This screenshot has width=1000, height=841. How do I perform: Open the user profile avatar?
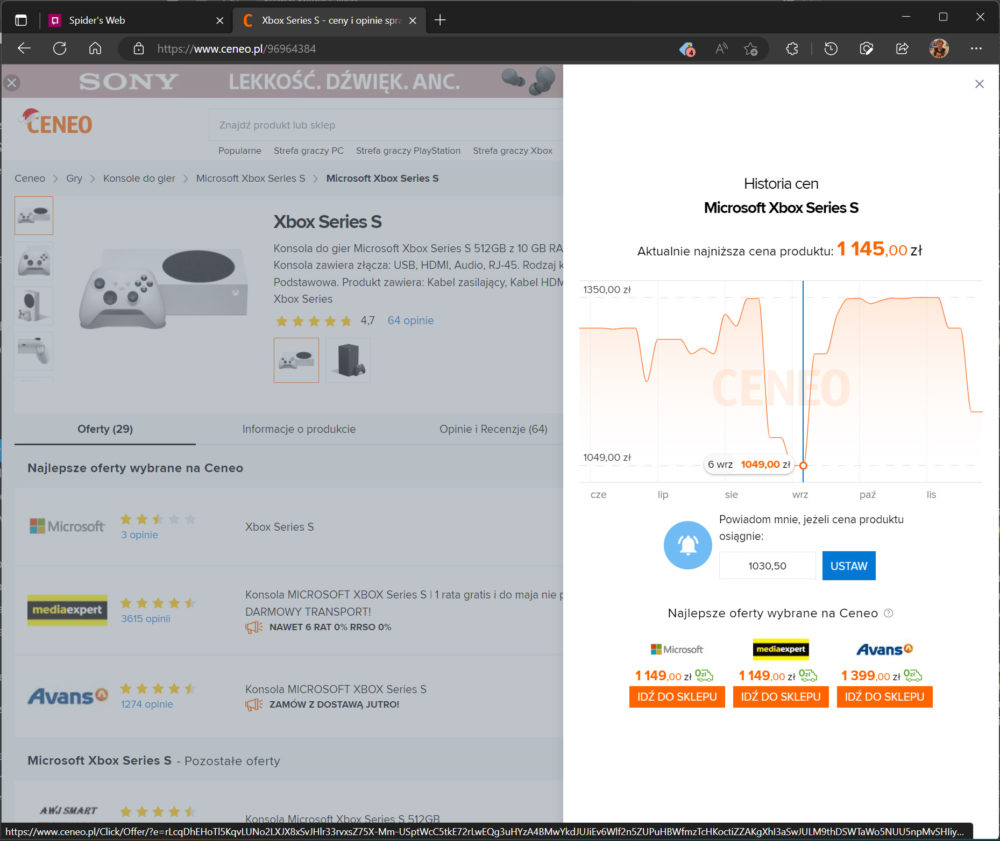click(939, 48)
